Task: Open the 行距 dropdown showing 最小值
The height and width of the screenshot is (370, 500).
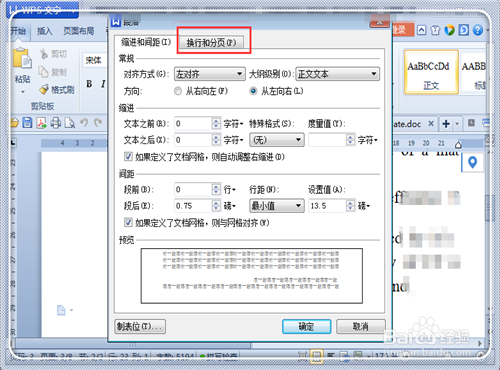Action: click(277, 206)
